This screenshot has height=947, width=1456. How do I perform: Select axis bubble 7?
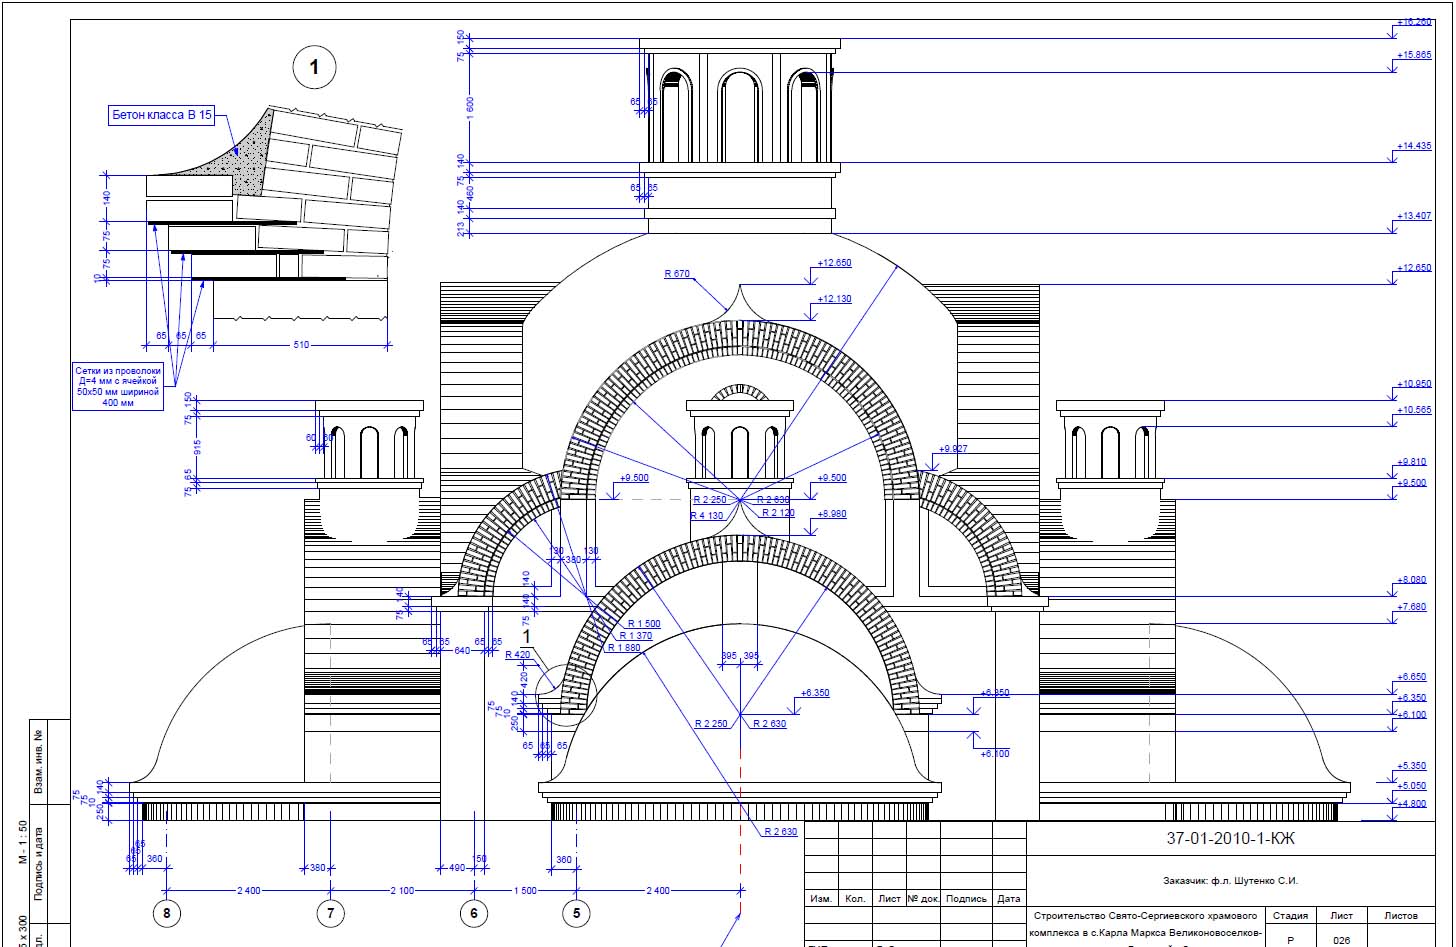click(x=331, y=913)
